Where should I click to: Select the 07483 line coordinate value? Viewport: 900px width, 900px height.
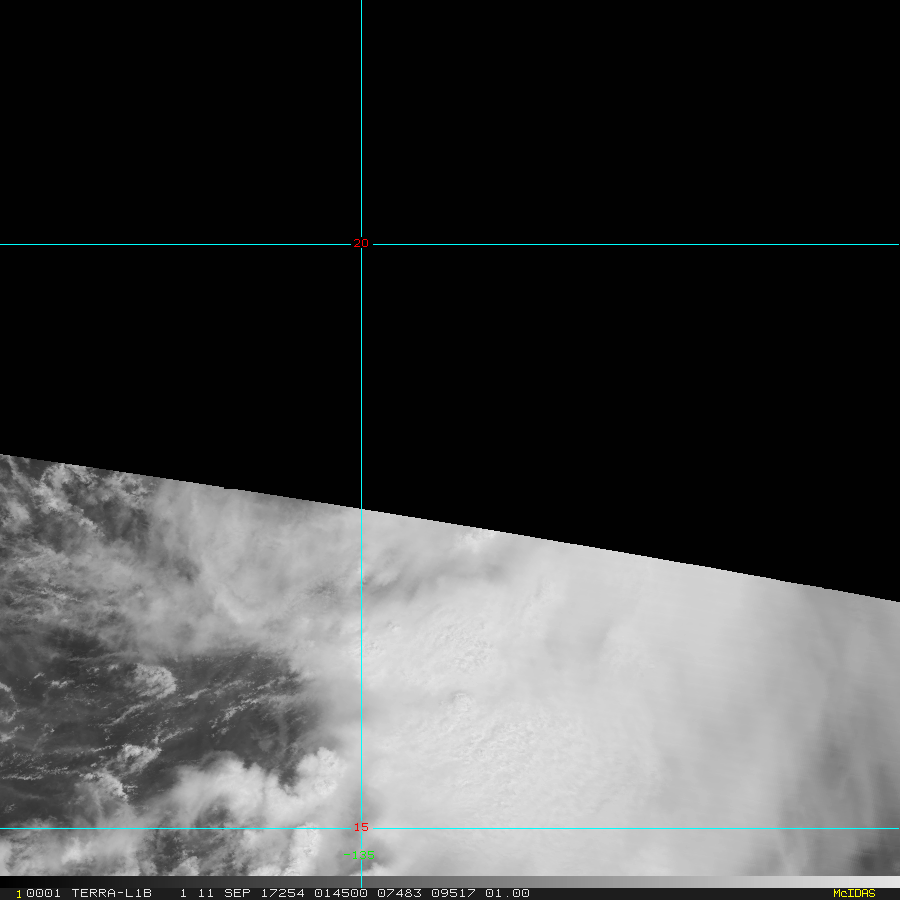point(399,893)
